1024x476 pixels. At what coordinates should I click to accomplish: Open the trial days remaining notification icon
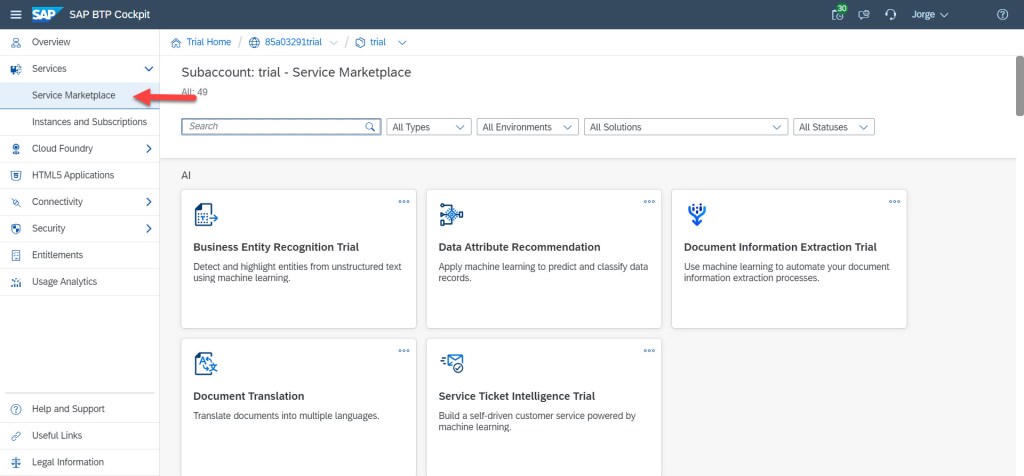(x=838, y=14)
